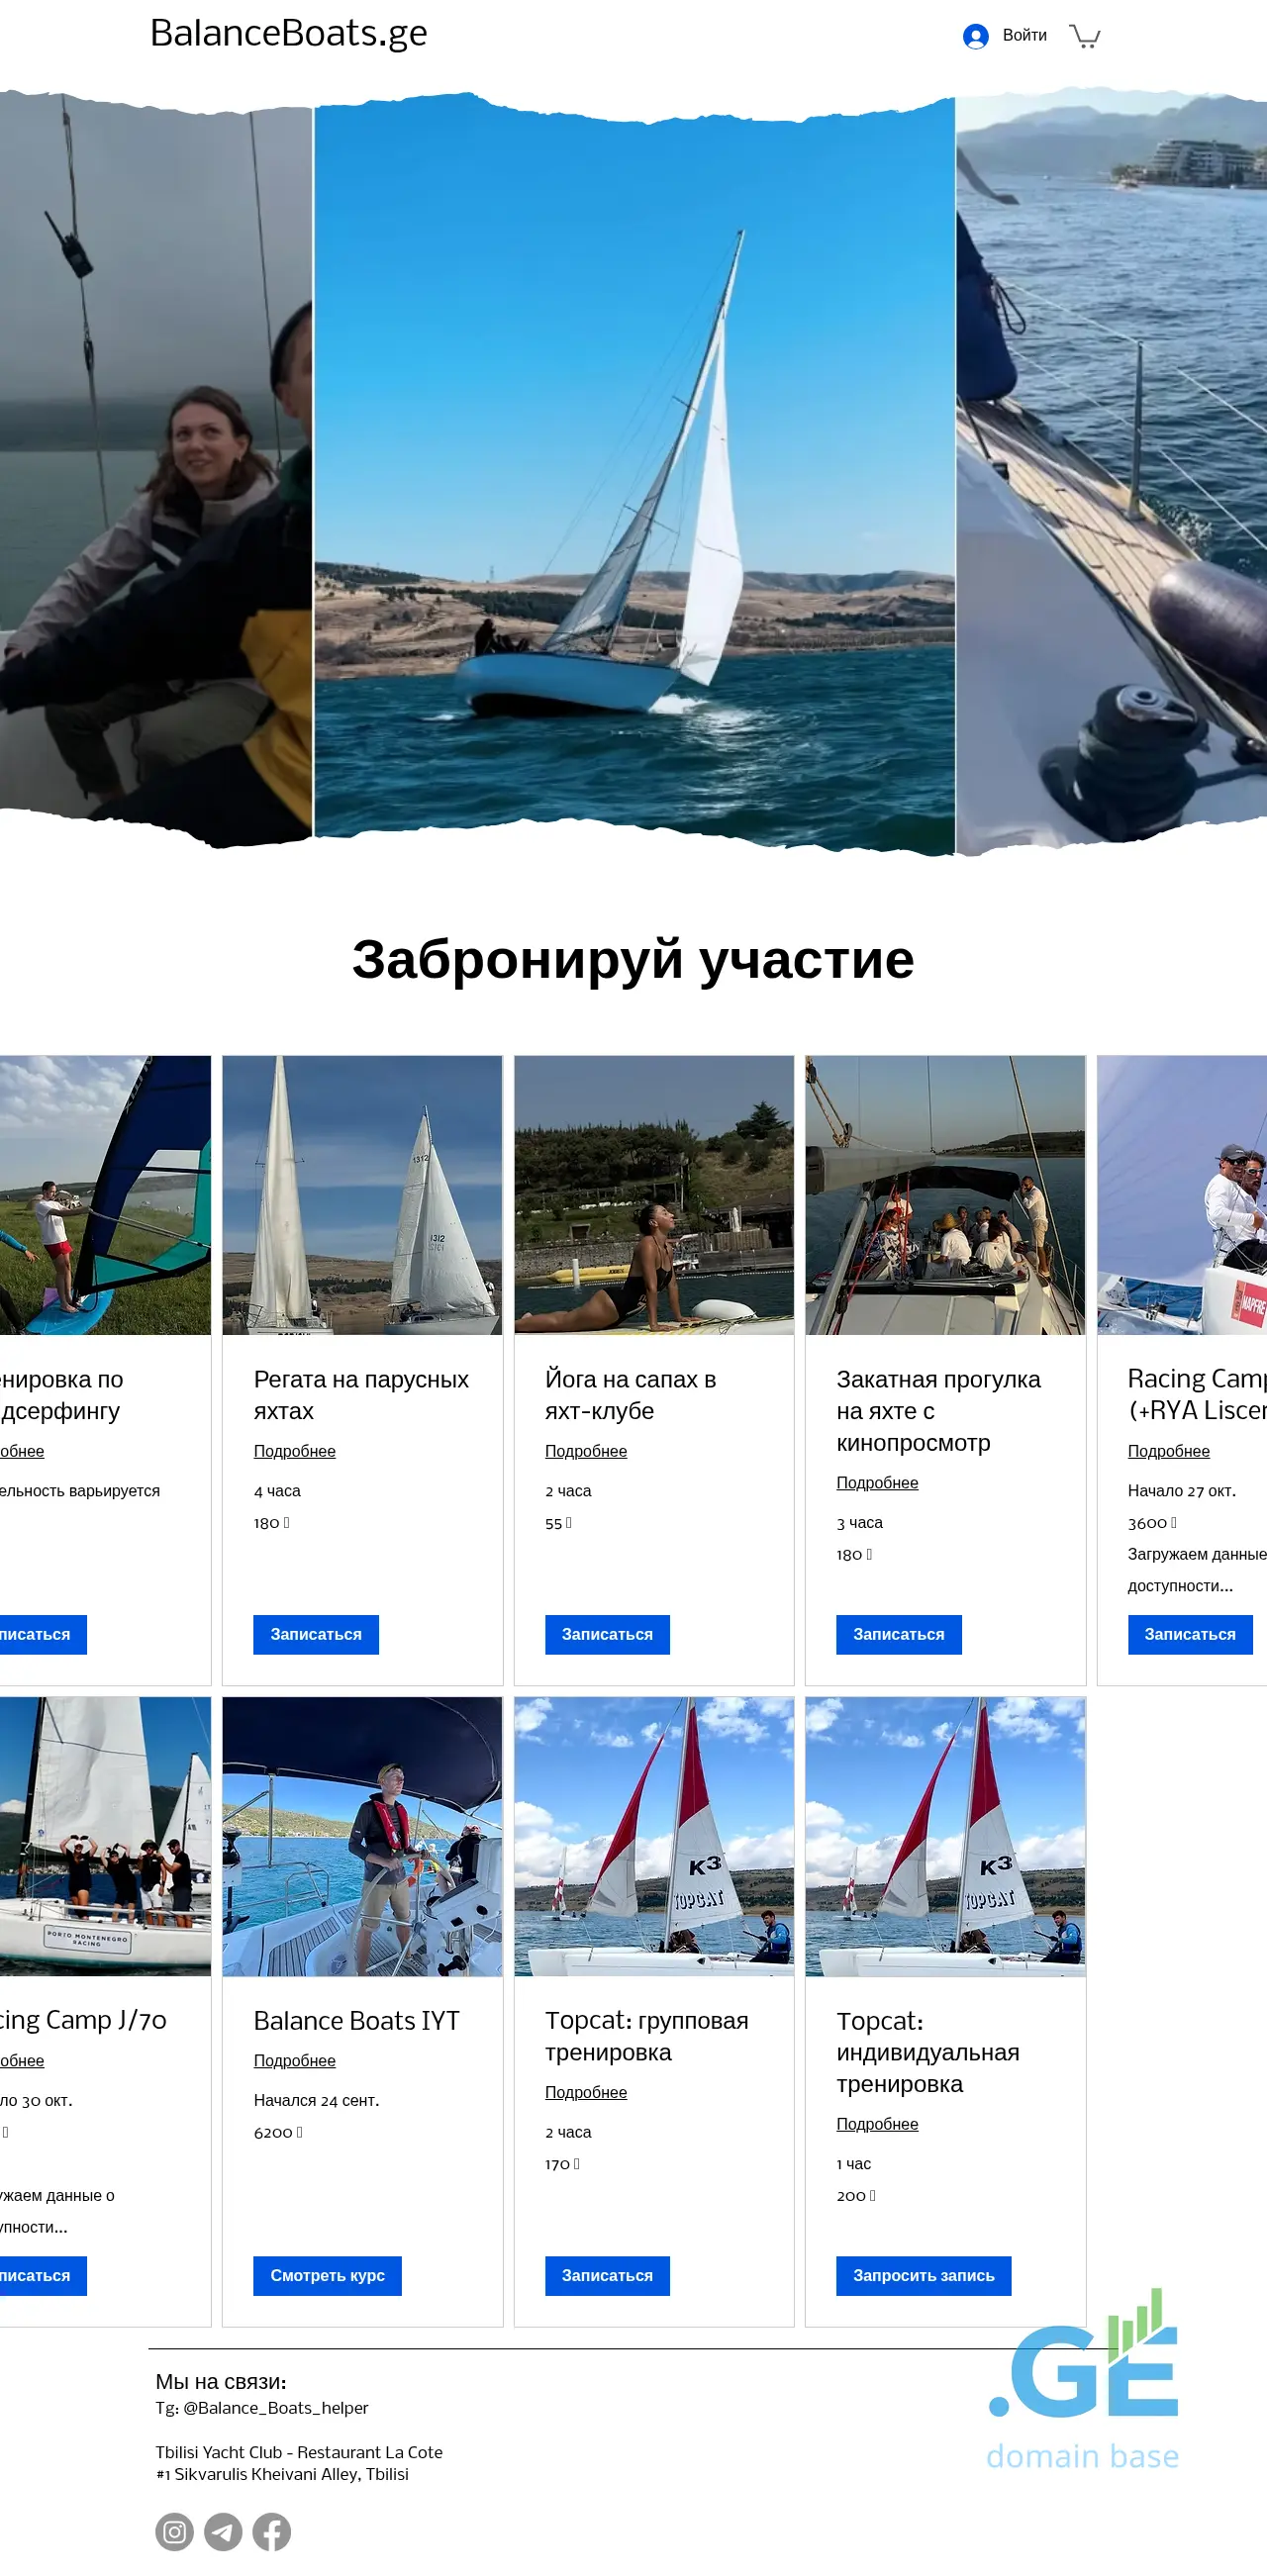Click Войти to log in
This screenshot has height=2576, width=1267.
1024,35
